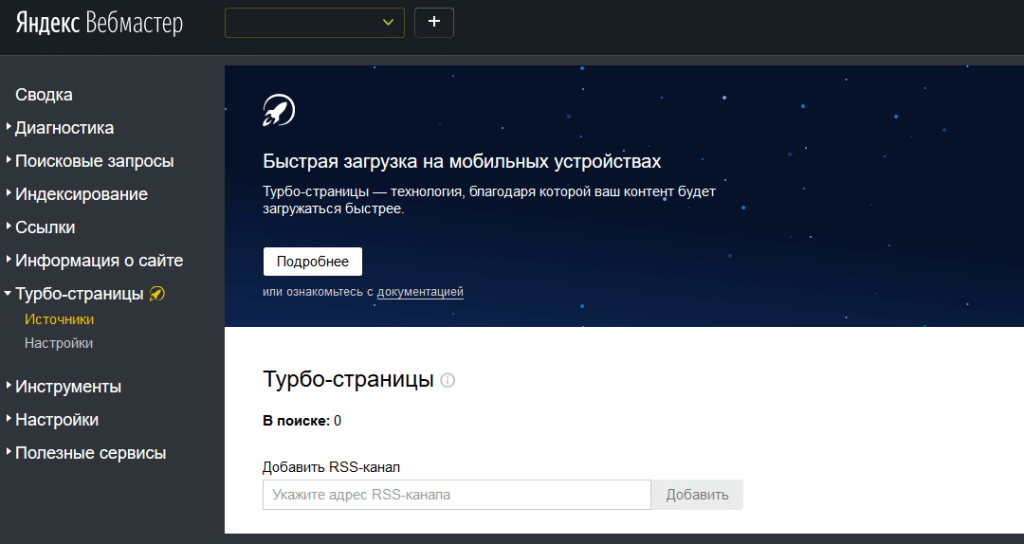Expand the Диагностика section
Viewport: 1024px width, 544px height.
pos(64,128)
